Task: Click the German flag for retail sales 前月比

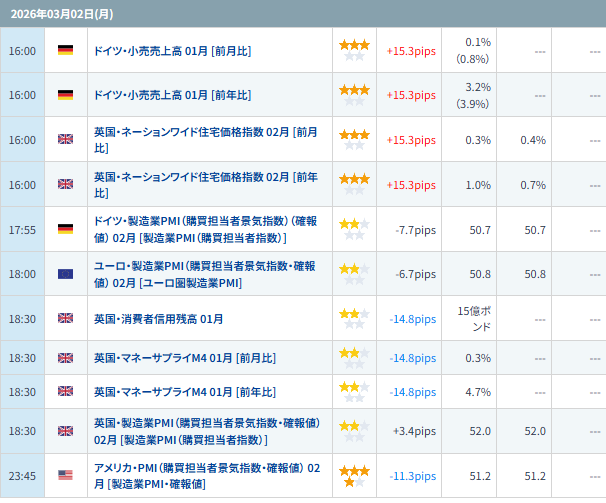Action: click(66, 50)
